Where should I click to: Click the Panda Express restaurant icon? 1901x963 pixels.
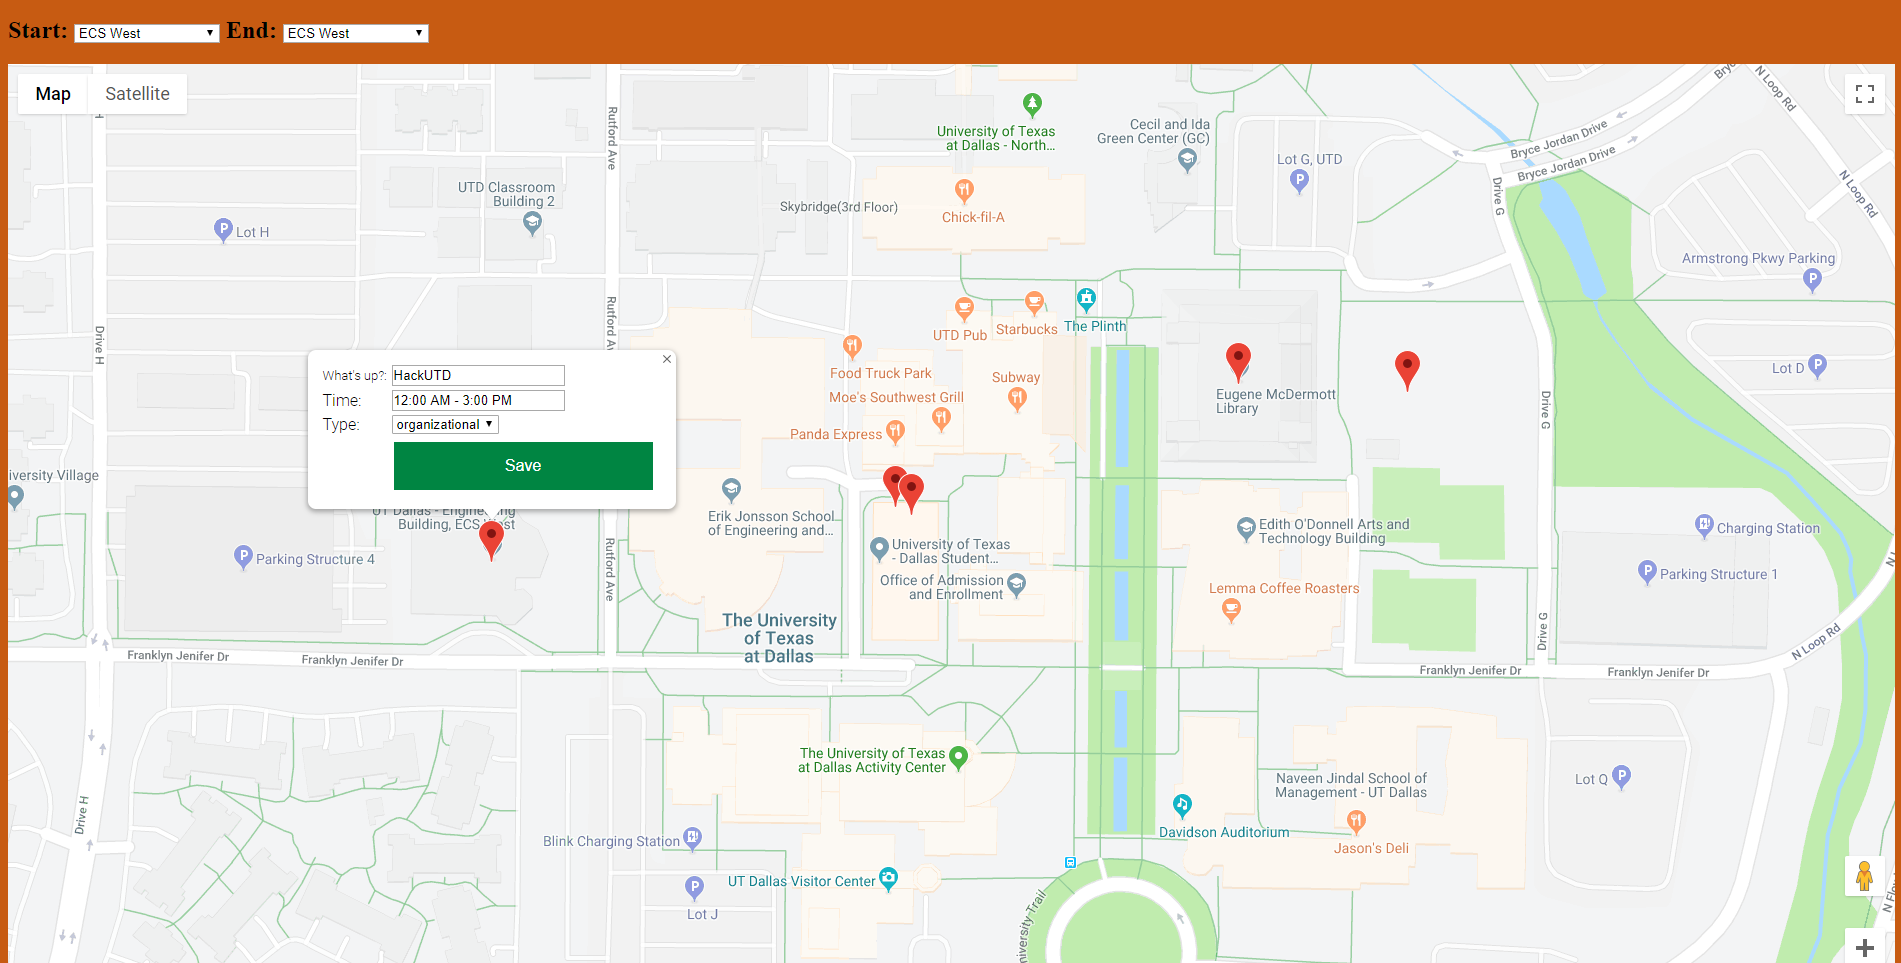click(x=895, y=432)
